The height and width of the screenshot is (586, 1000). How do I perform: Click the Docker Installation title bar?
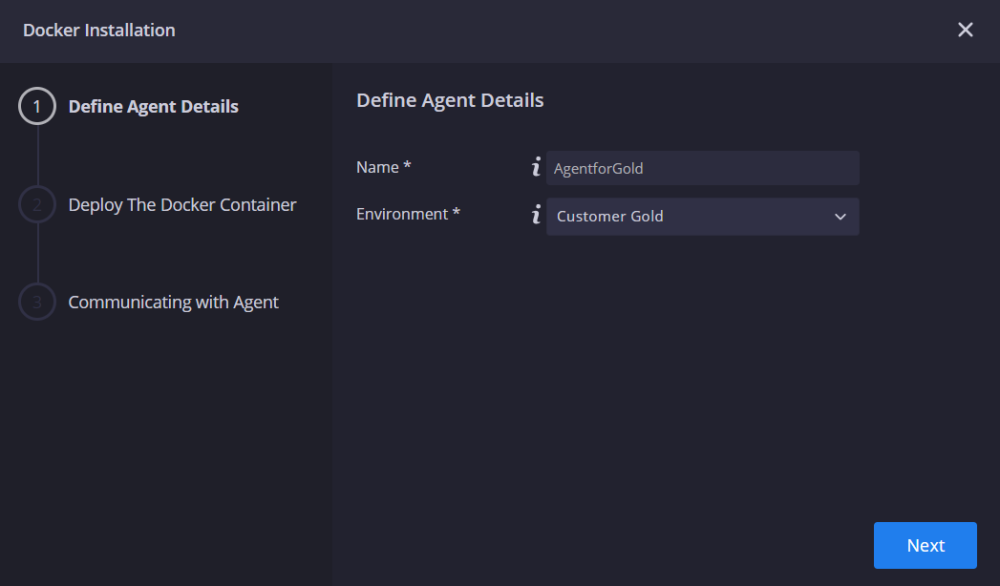98,30
